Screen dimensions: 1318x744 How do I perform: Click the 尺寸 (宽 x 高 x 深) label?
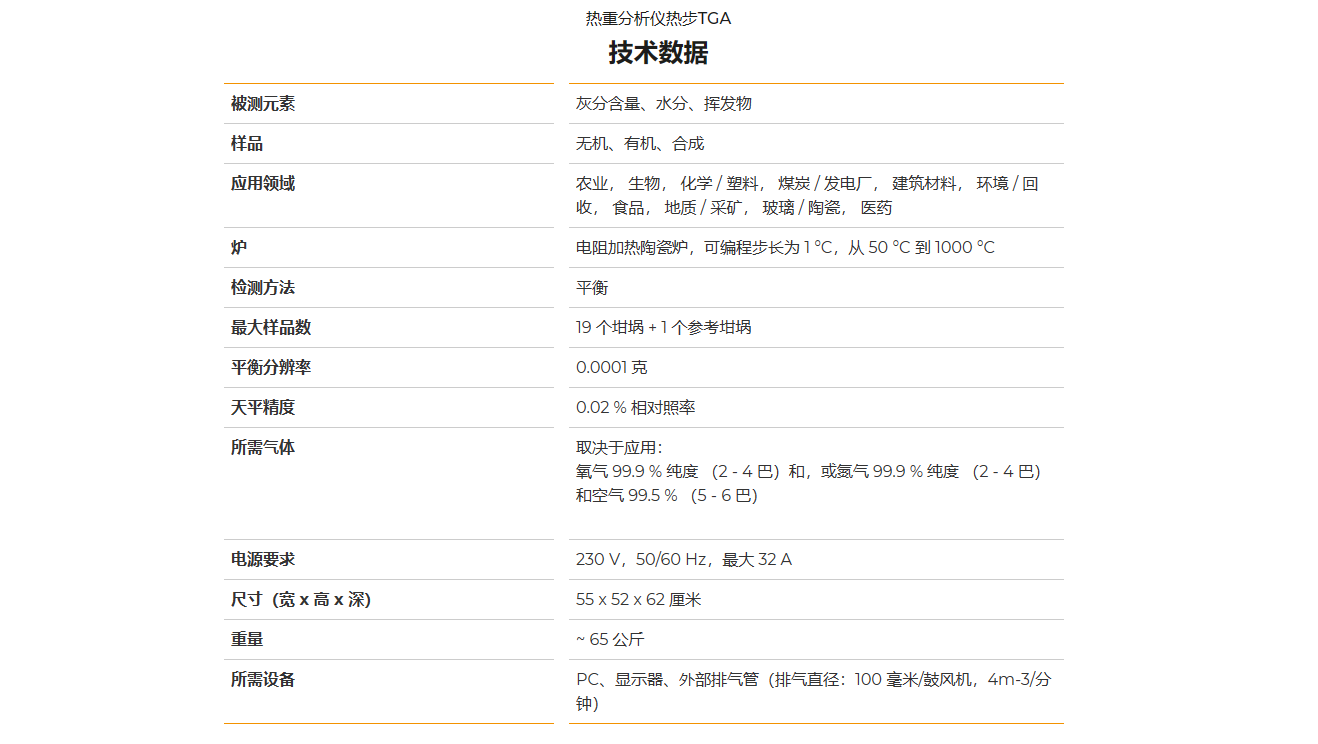coord(301,600)
